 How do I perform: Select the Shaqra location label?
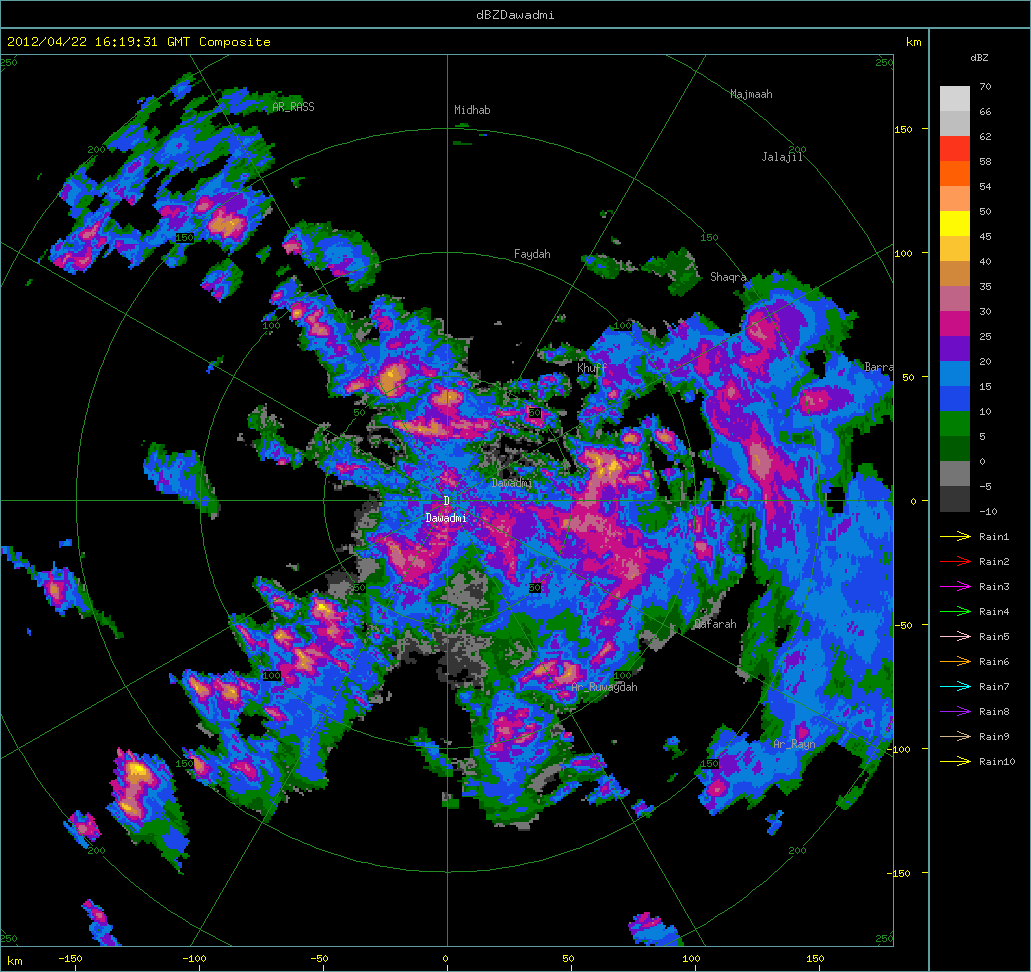728,277
